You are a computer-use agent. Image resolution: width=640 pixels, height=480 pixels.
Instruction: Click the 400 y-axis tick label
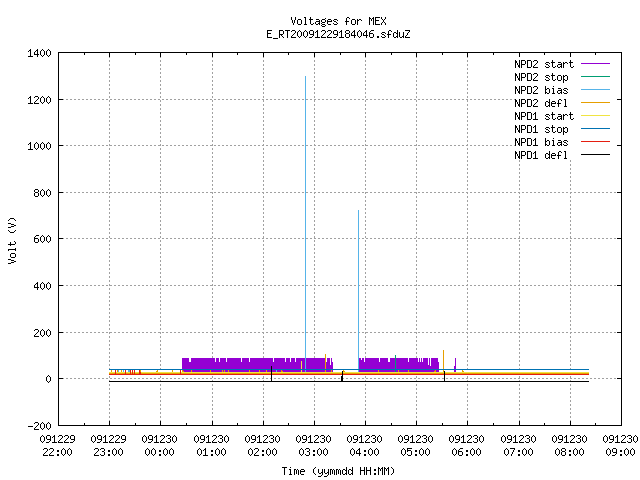click(x=42, y=286)
